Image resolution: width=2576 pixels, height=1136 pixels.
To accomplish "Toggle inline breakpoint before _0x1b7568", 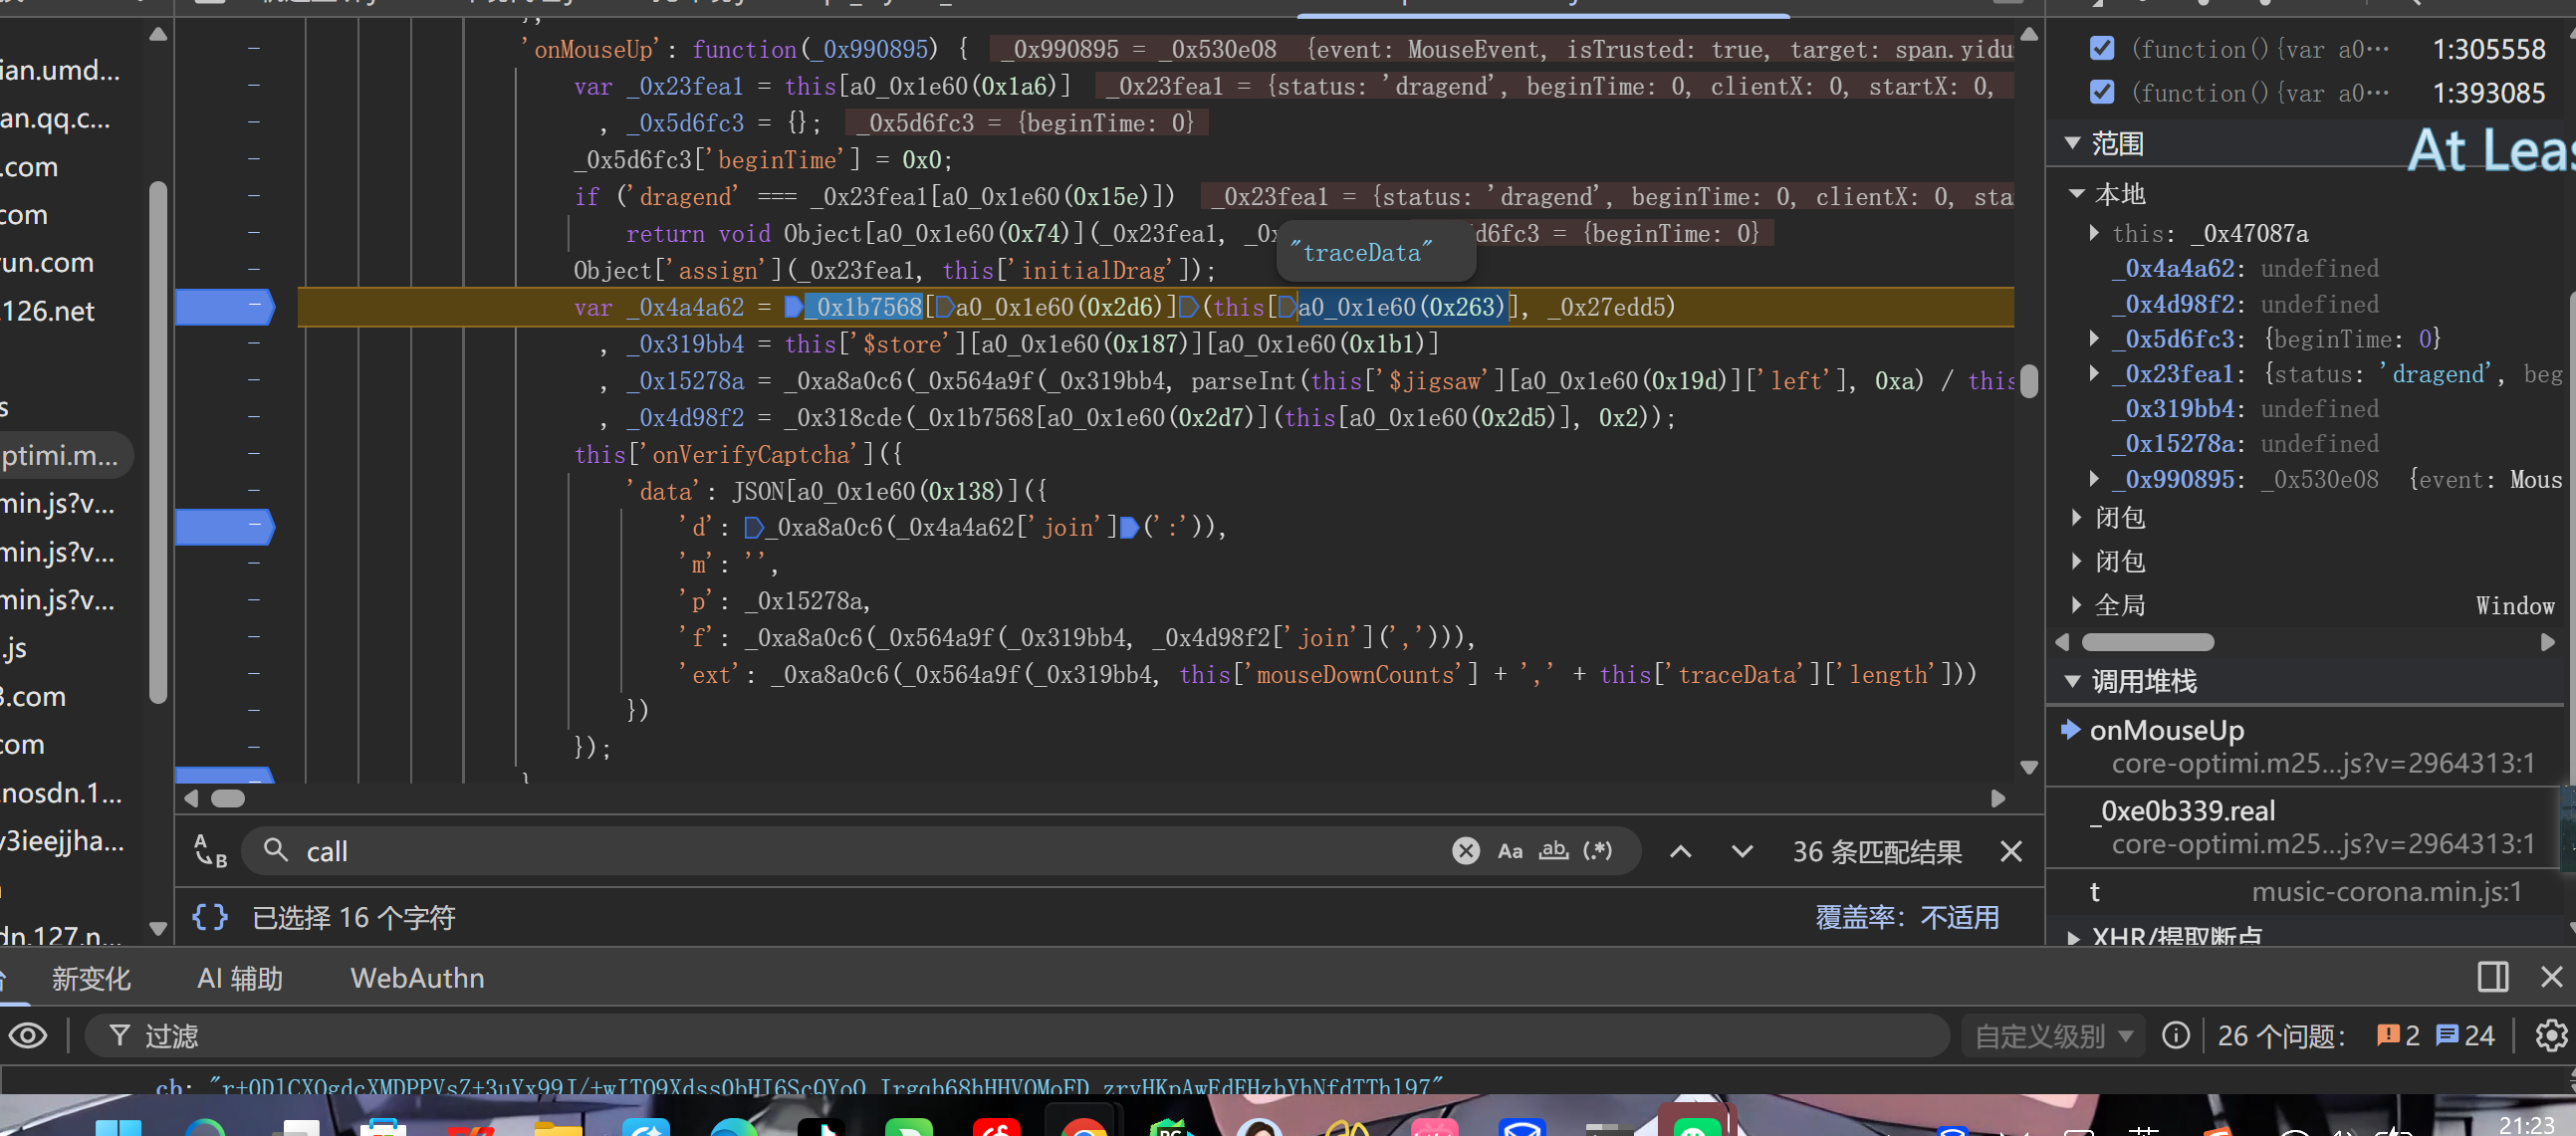I will click(794, 307).
